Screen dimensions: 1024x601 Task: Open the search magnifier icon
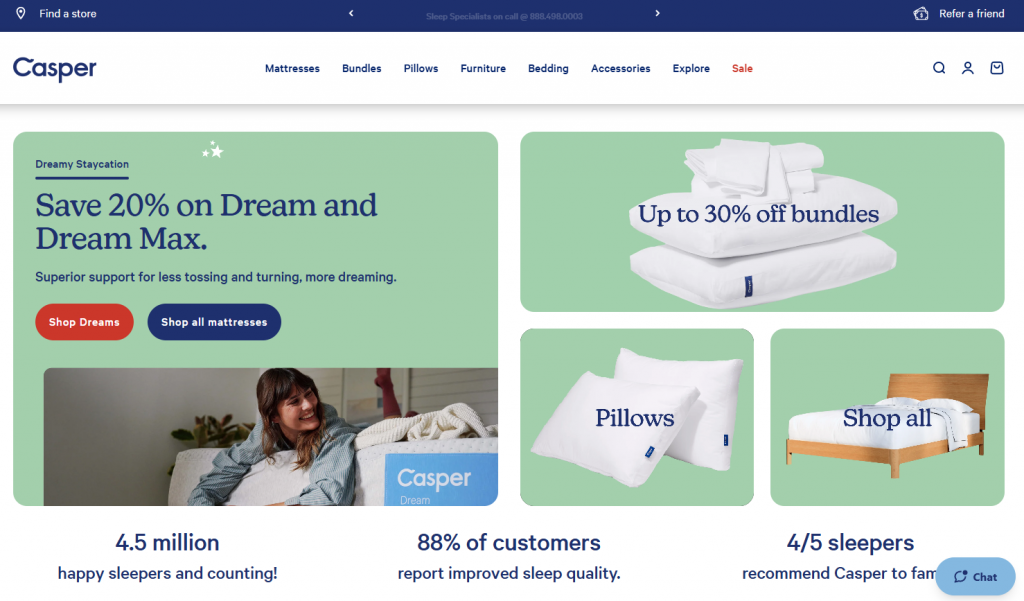938,68
